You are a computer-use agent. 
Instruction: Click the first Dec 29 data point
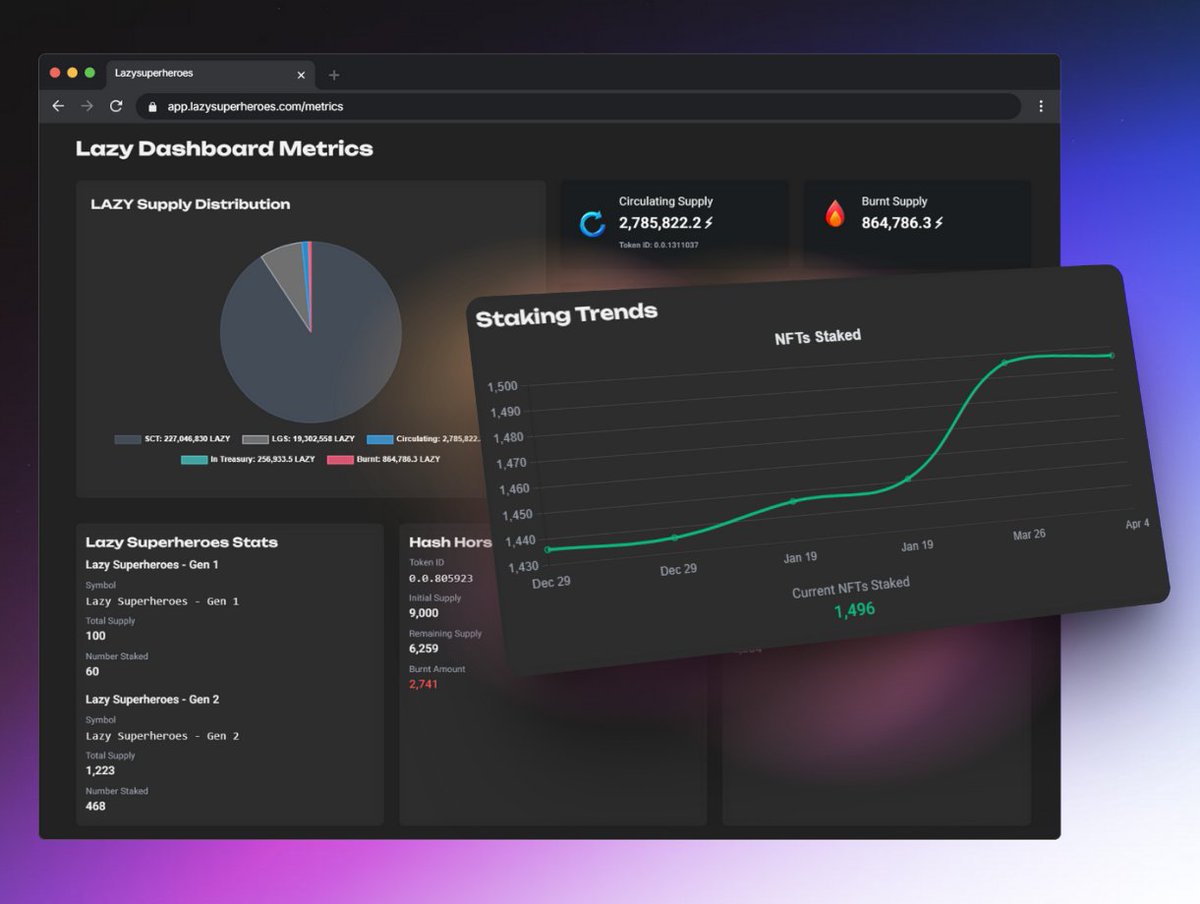547,550
